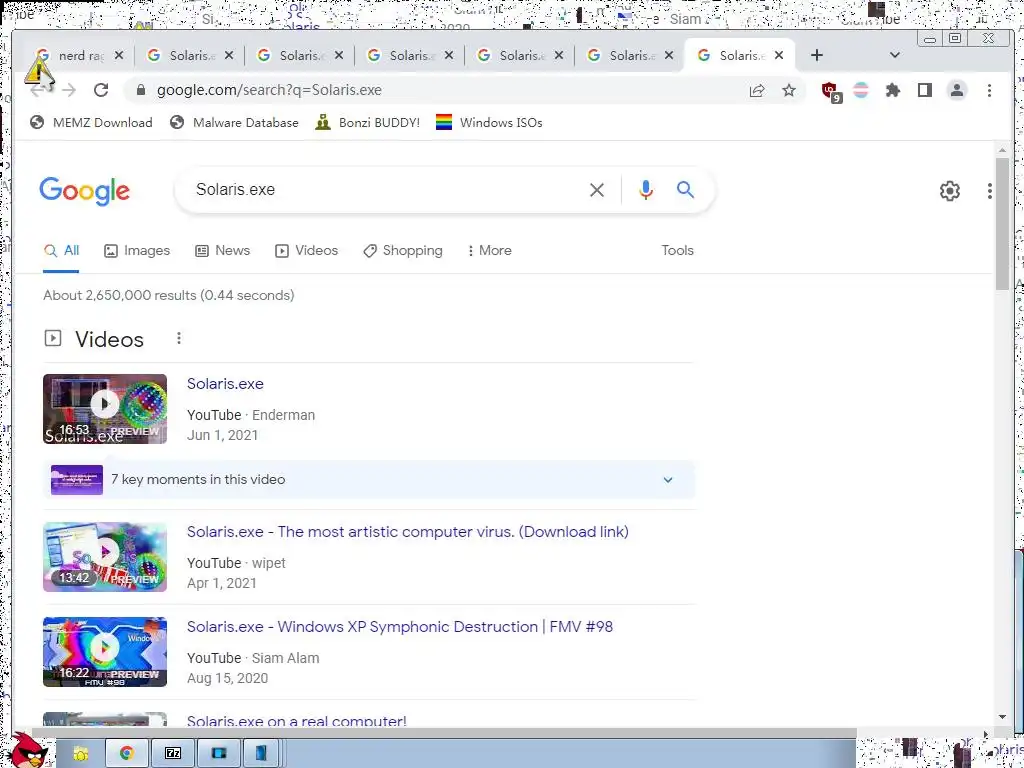Select the News results tab

223,250
